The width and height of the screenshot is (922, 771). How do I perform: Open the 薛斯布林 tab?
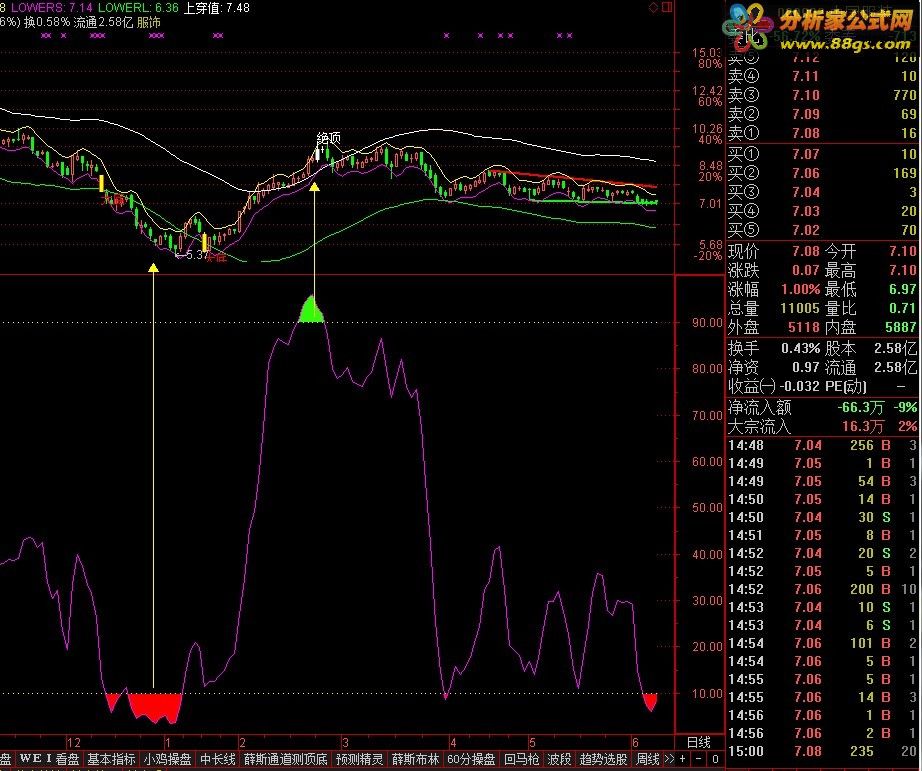[416, 759]
